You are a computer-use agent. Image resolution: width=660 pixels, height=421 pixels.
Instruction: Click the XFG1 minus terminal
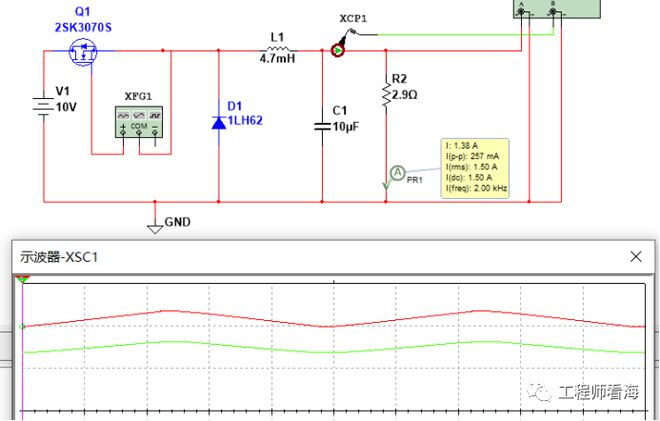coord(155,132)
